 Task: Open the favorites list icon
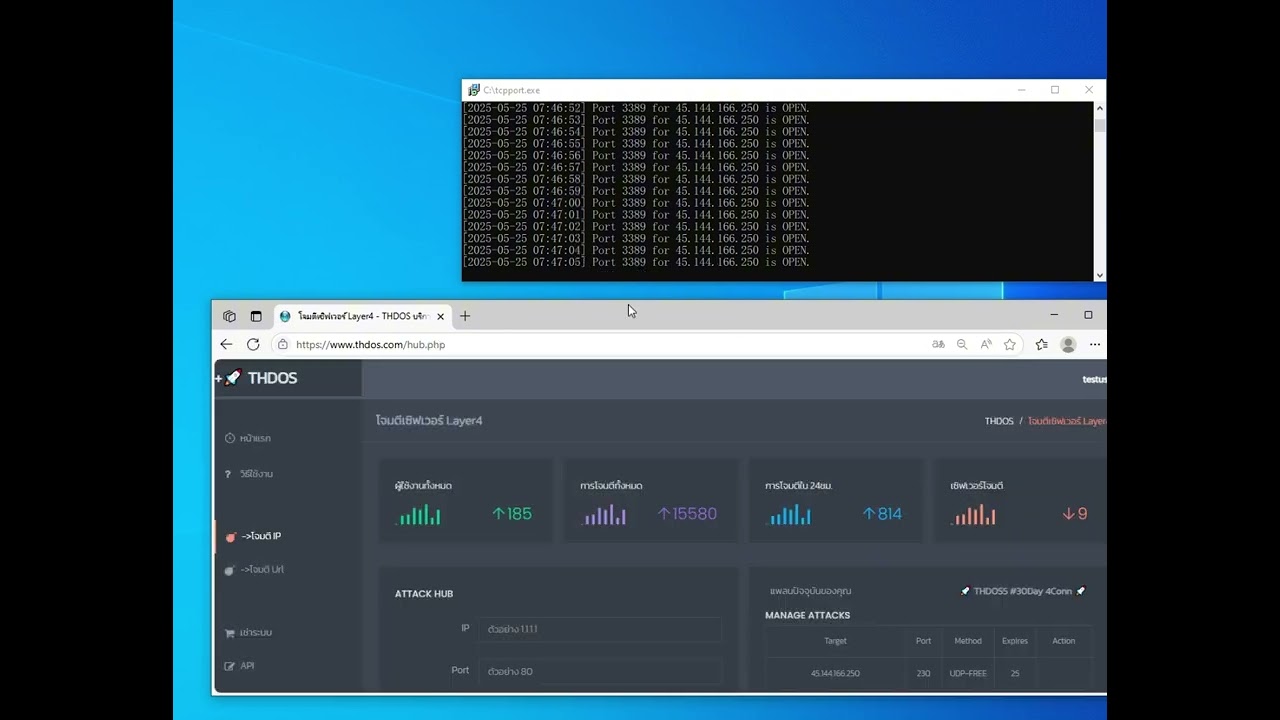[1041, 344]
